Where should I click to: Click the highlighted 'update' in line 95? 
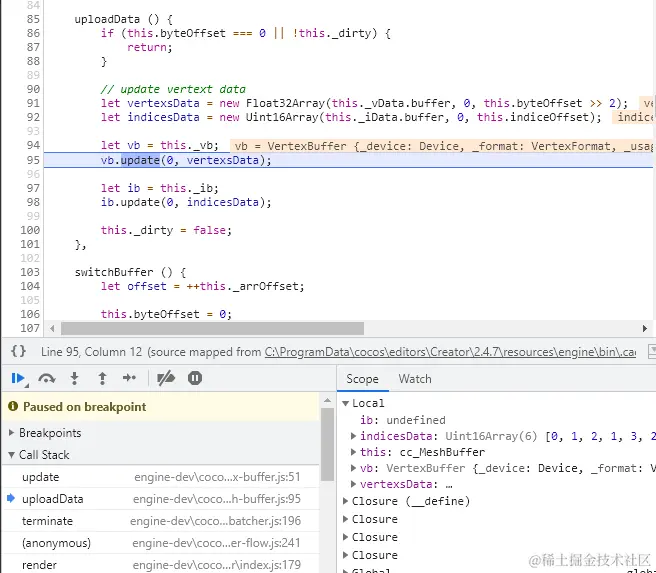140,160
